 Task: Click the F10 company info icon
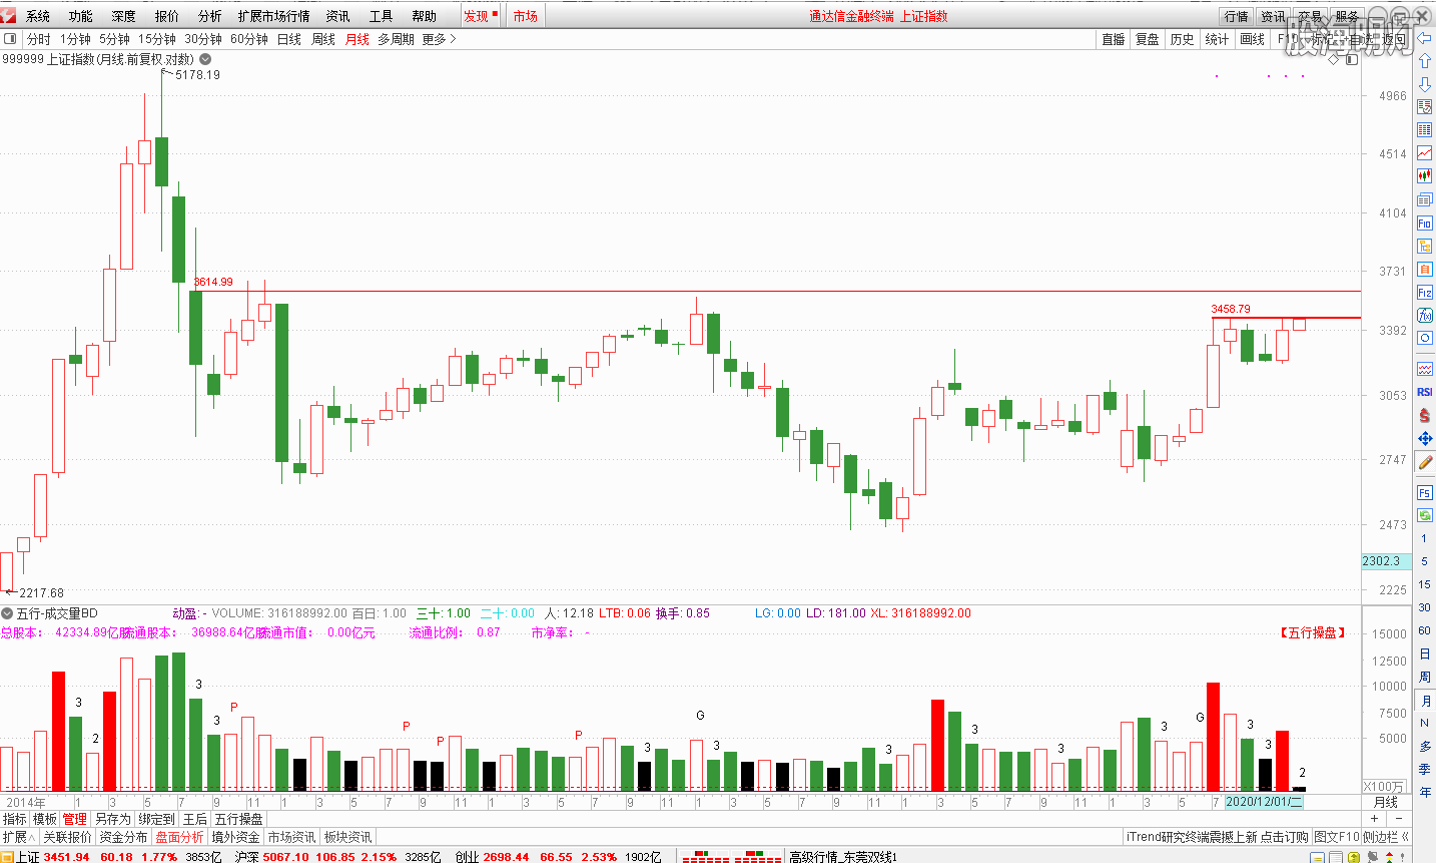pos(1425,223)
